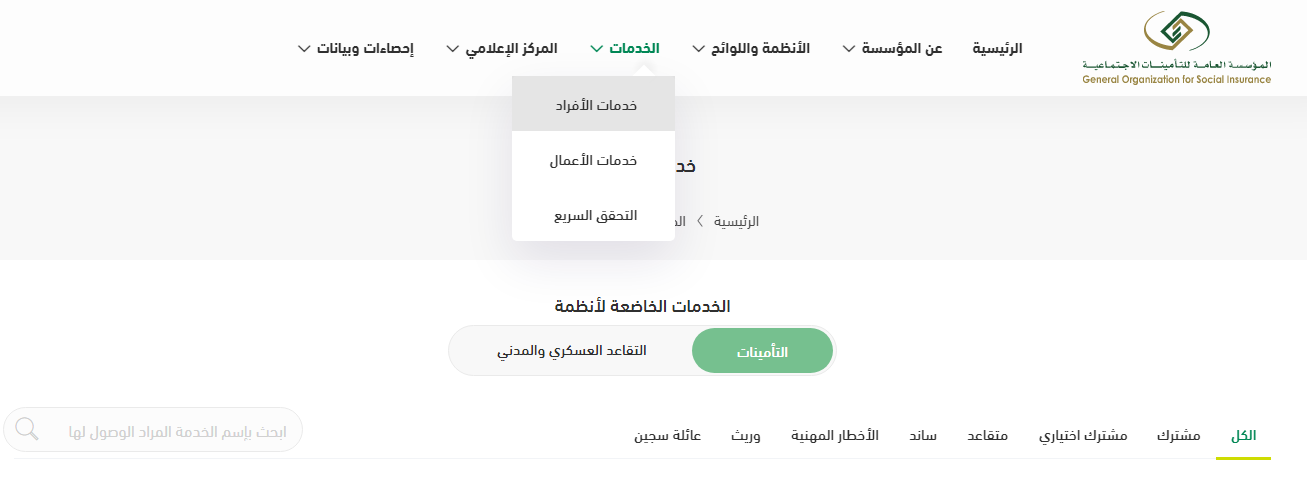This screenshot has width=1307, height=491.
Task: Switch to التقاعد العسكري والمدني option
Action: coord(572,351)
